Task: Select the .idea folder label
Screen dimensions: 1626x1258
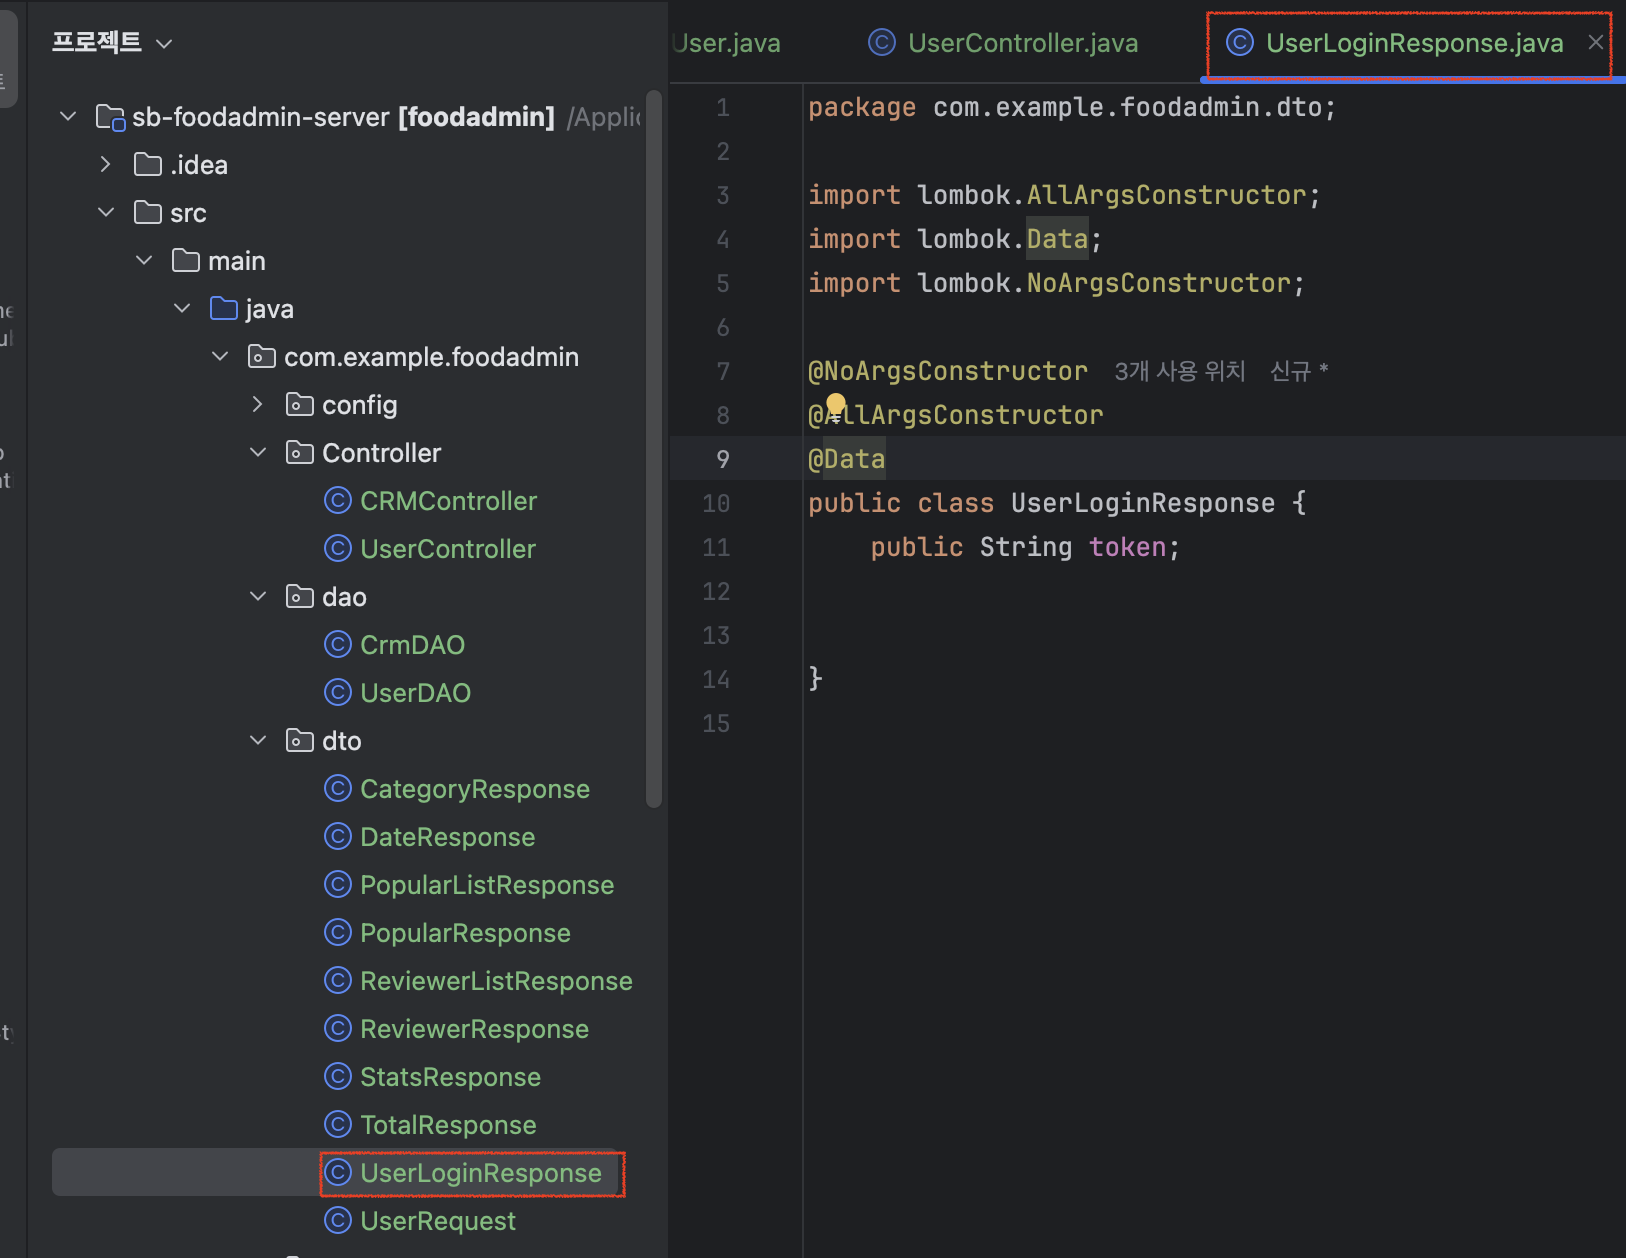Action: pos(199,165)
